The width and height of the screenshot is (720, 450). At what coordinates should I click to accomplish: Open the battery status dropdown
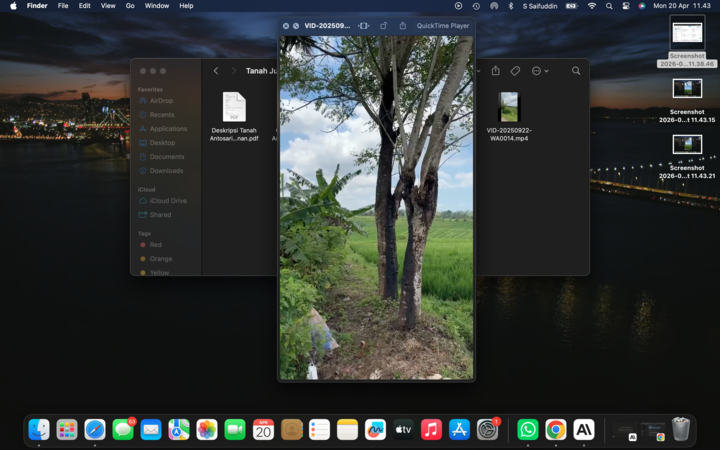[571, 6]
